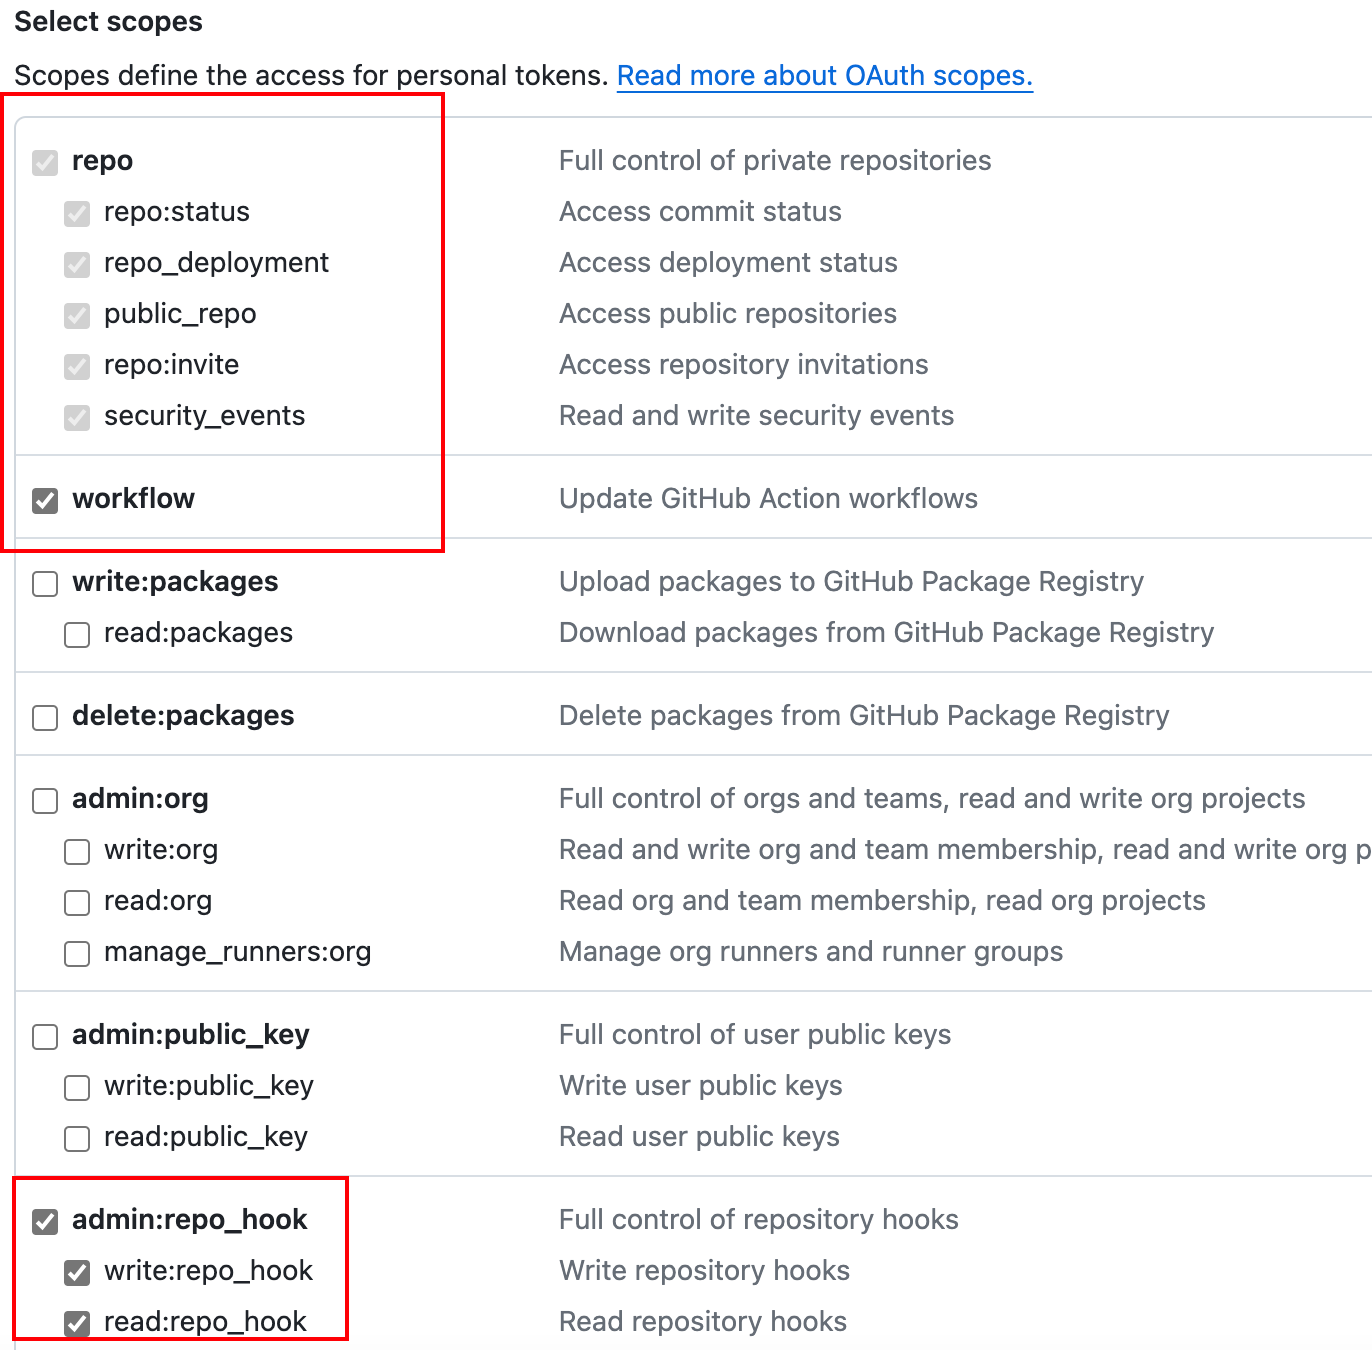Disable the write:repo_hook checkbox

click(x=77, y=1272)
